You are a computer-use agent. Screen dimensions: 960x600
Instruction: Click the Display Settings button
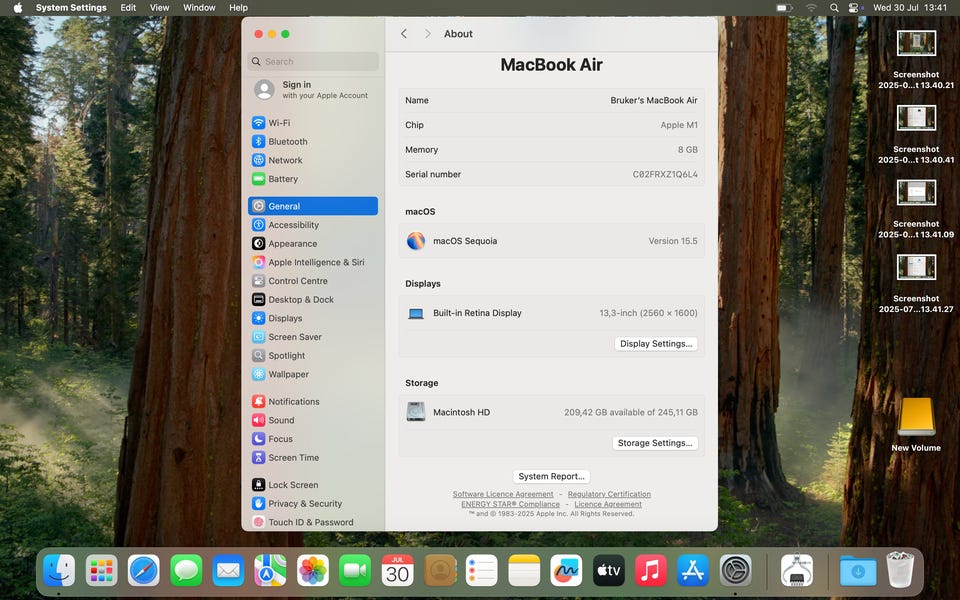655,344
